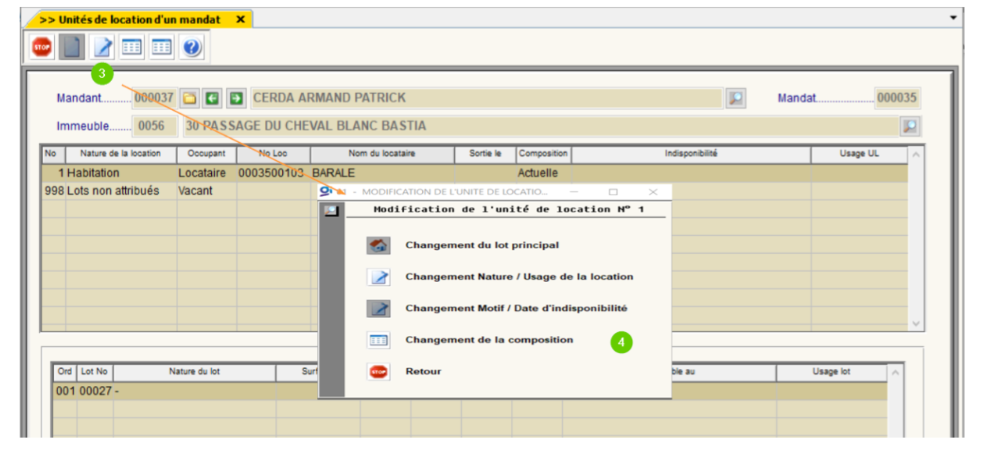
Task: Select Changement Motif / Date d'indisponibilité
Action: [x=516, y=308]
